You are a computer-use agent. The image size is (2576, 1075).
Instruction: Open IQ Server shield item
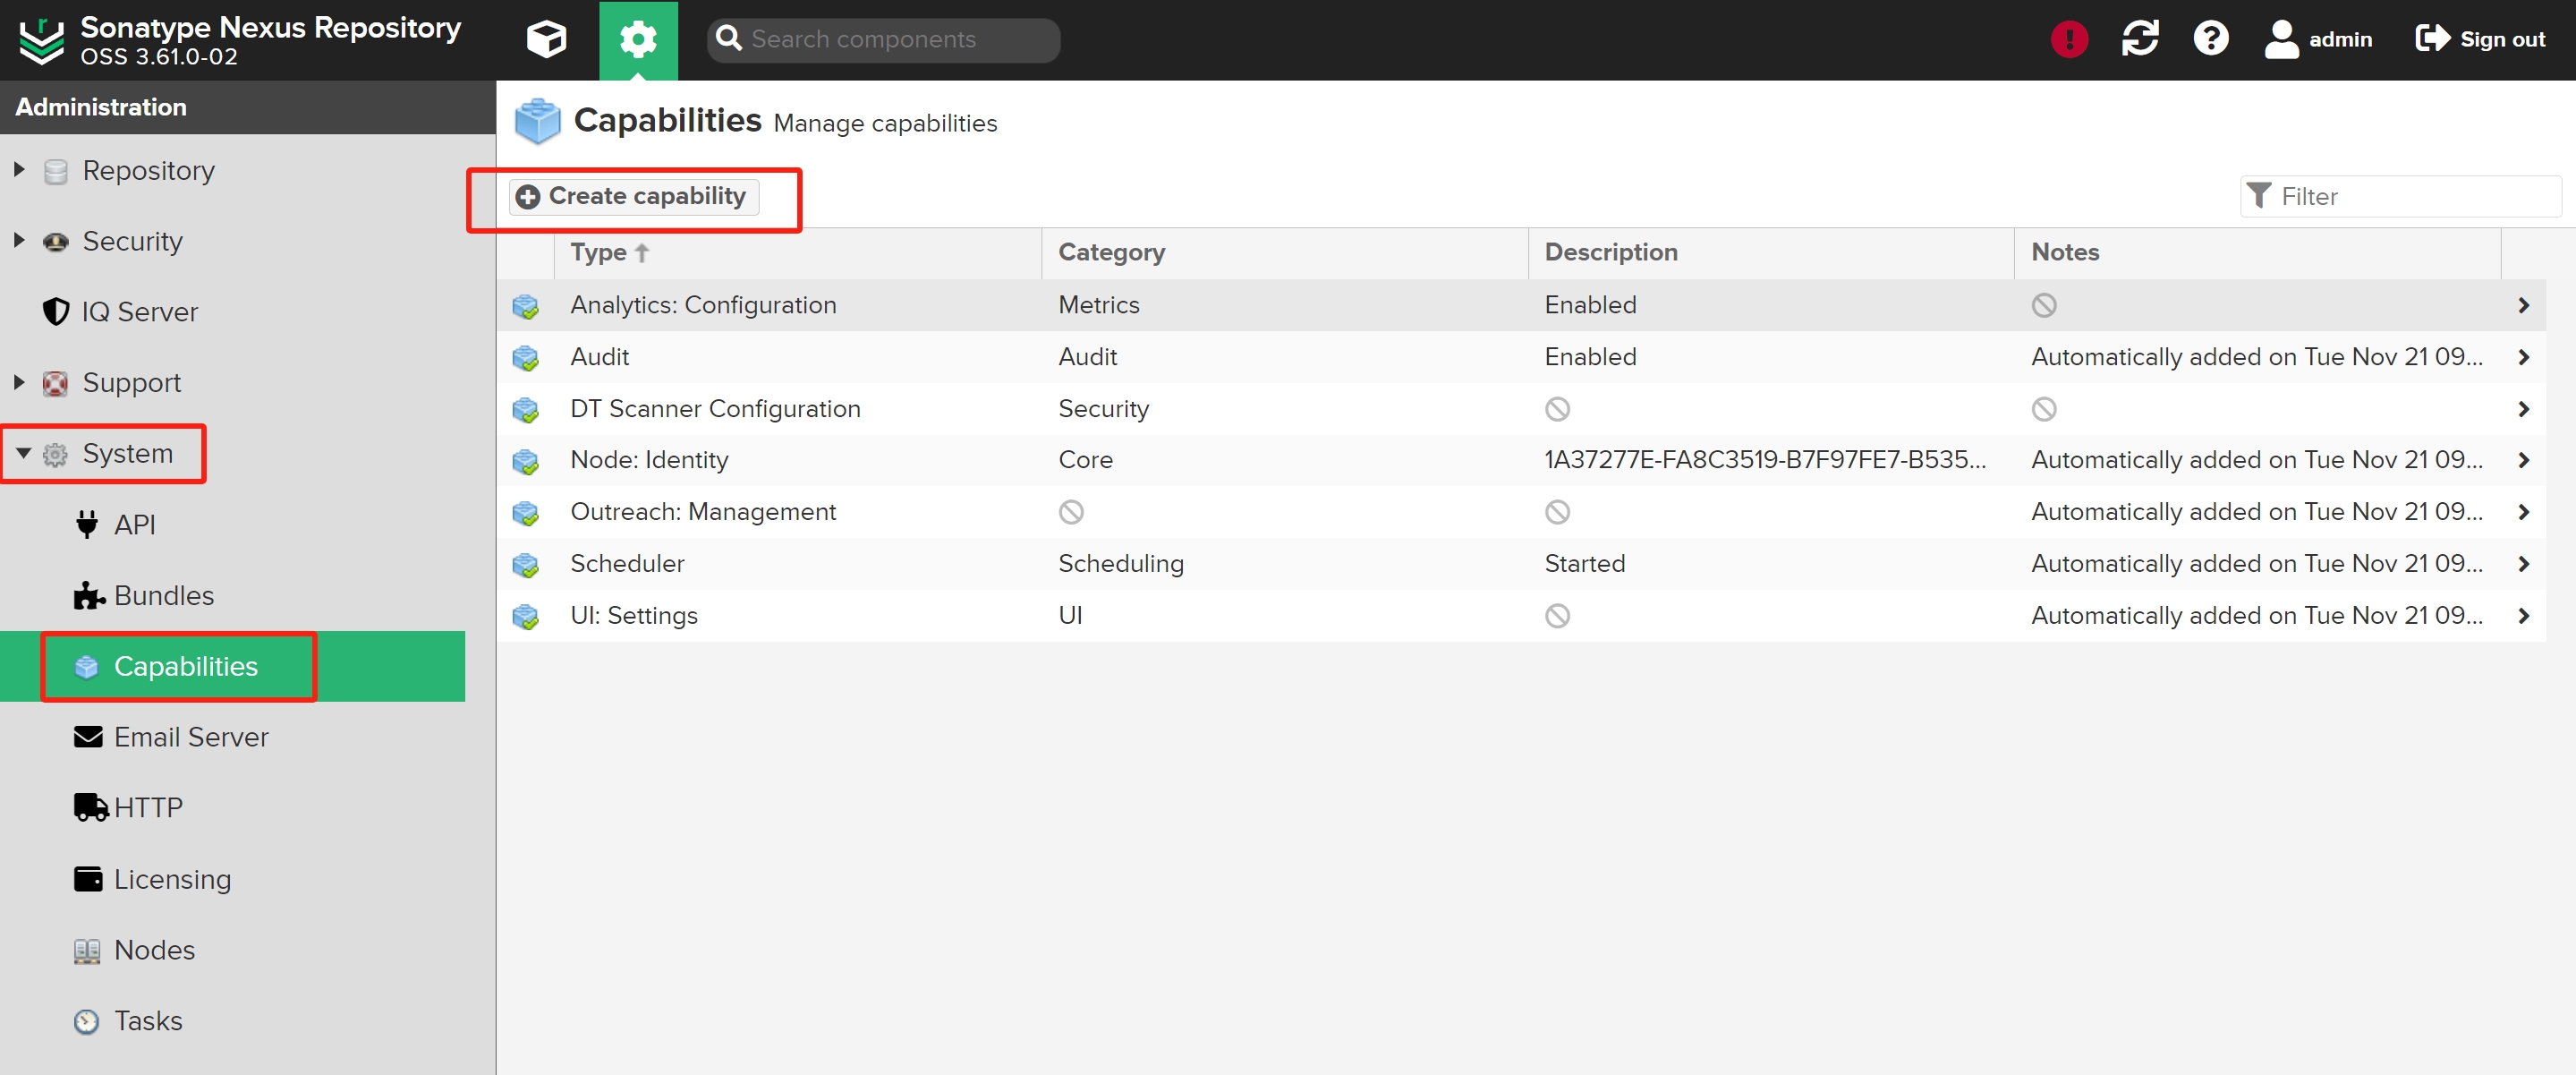pyautogui.click(x=139, y=312)
